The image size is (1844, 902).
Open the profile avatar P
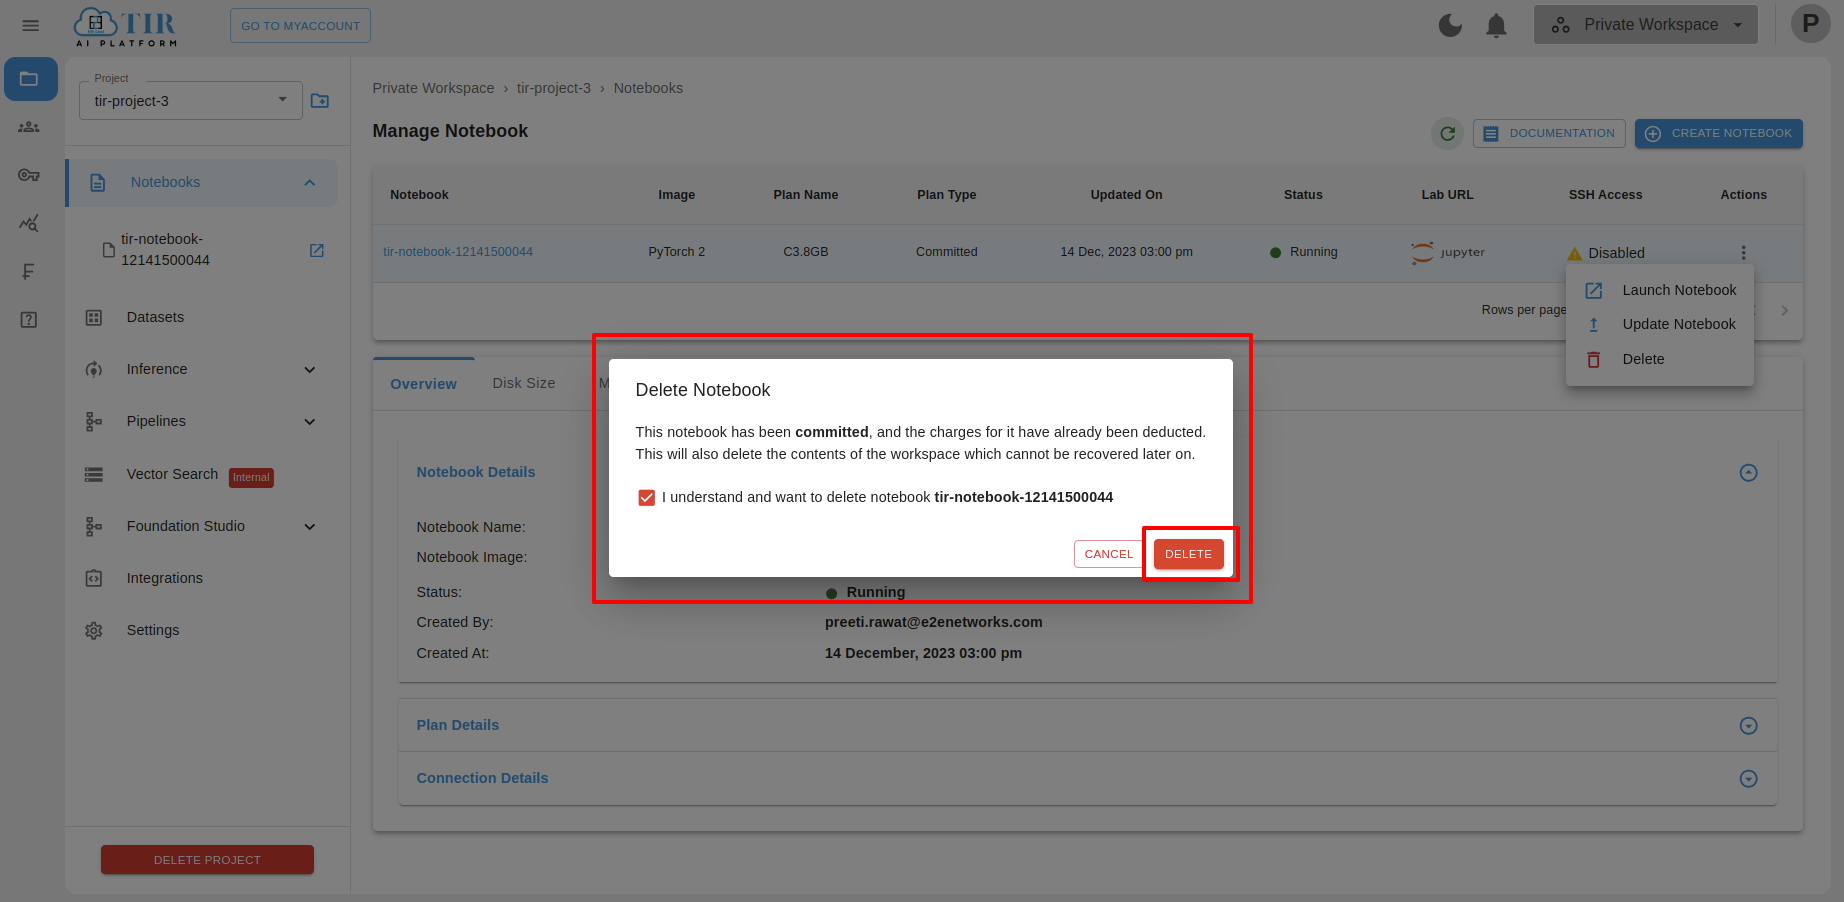tap(1810, 24)
